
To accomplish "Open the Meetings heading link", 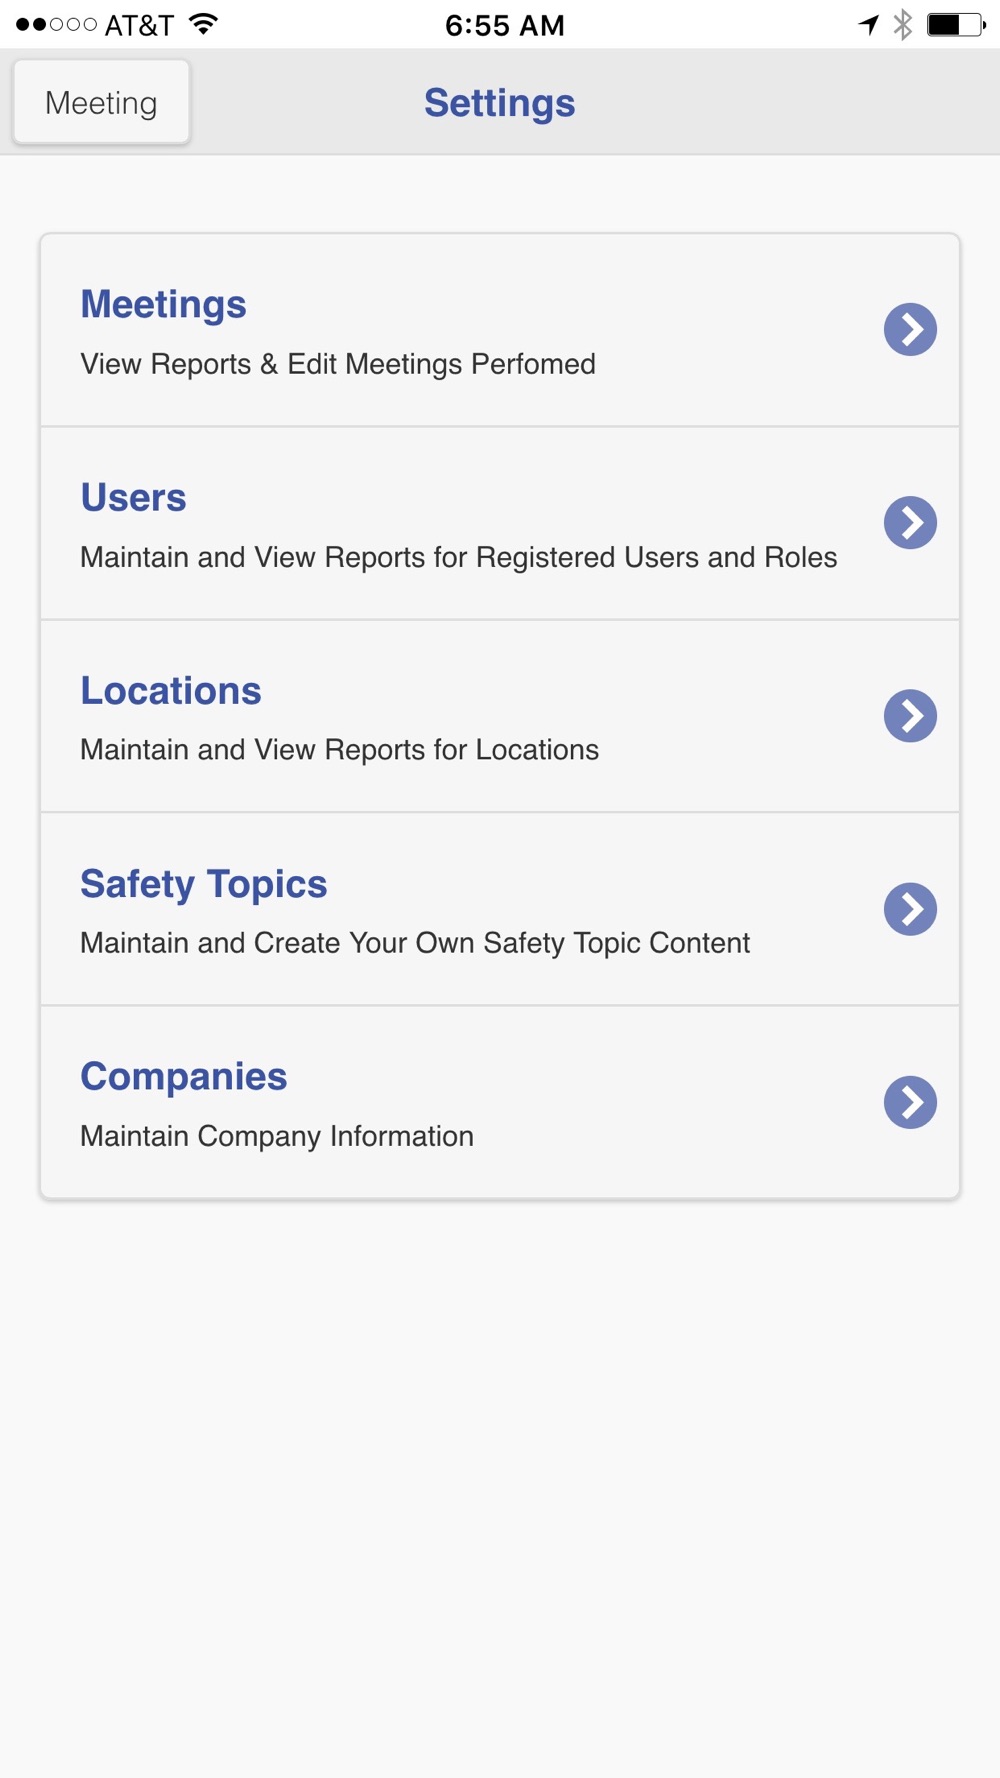I will coord(163,305).
